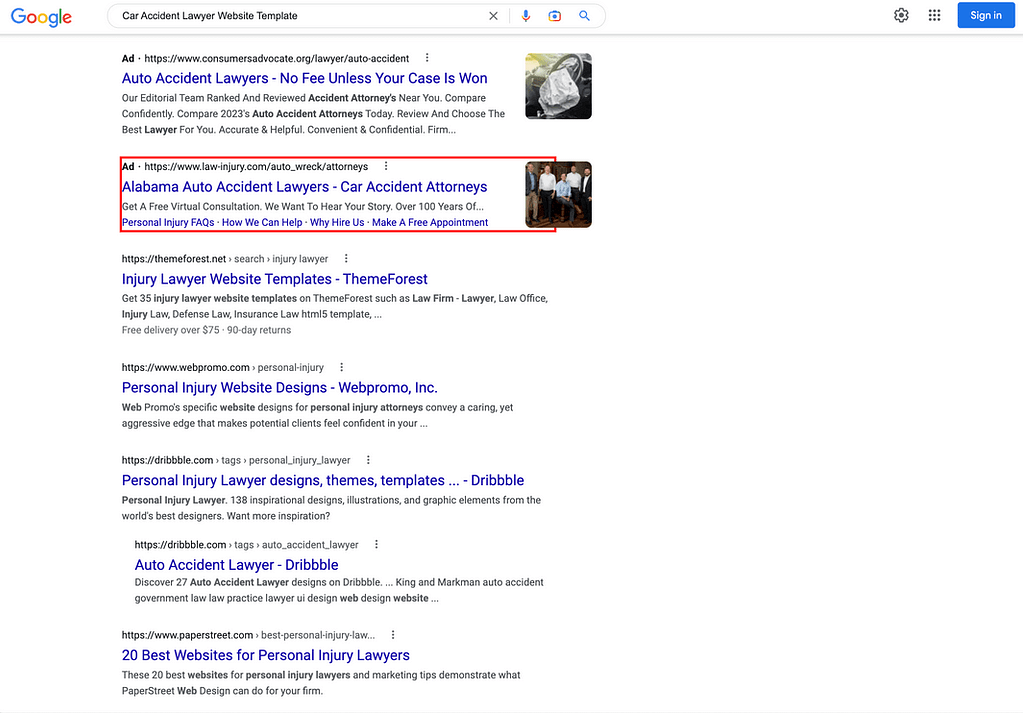Click the Personal Injury FAQs sitelink
The width and height of the screenshot is (1023, 713).
click(168, 222)
